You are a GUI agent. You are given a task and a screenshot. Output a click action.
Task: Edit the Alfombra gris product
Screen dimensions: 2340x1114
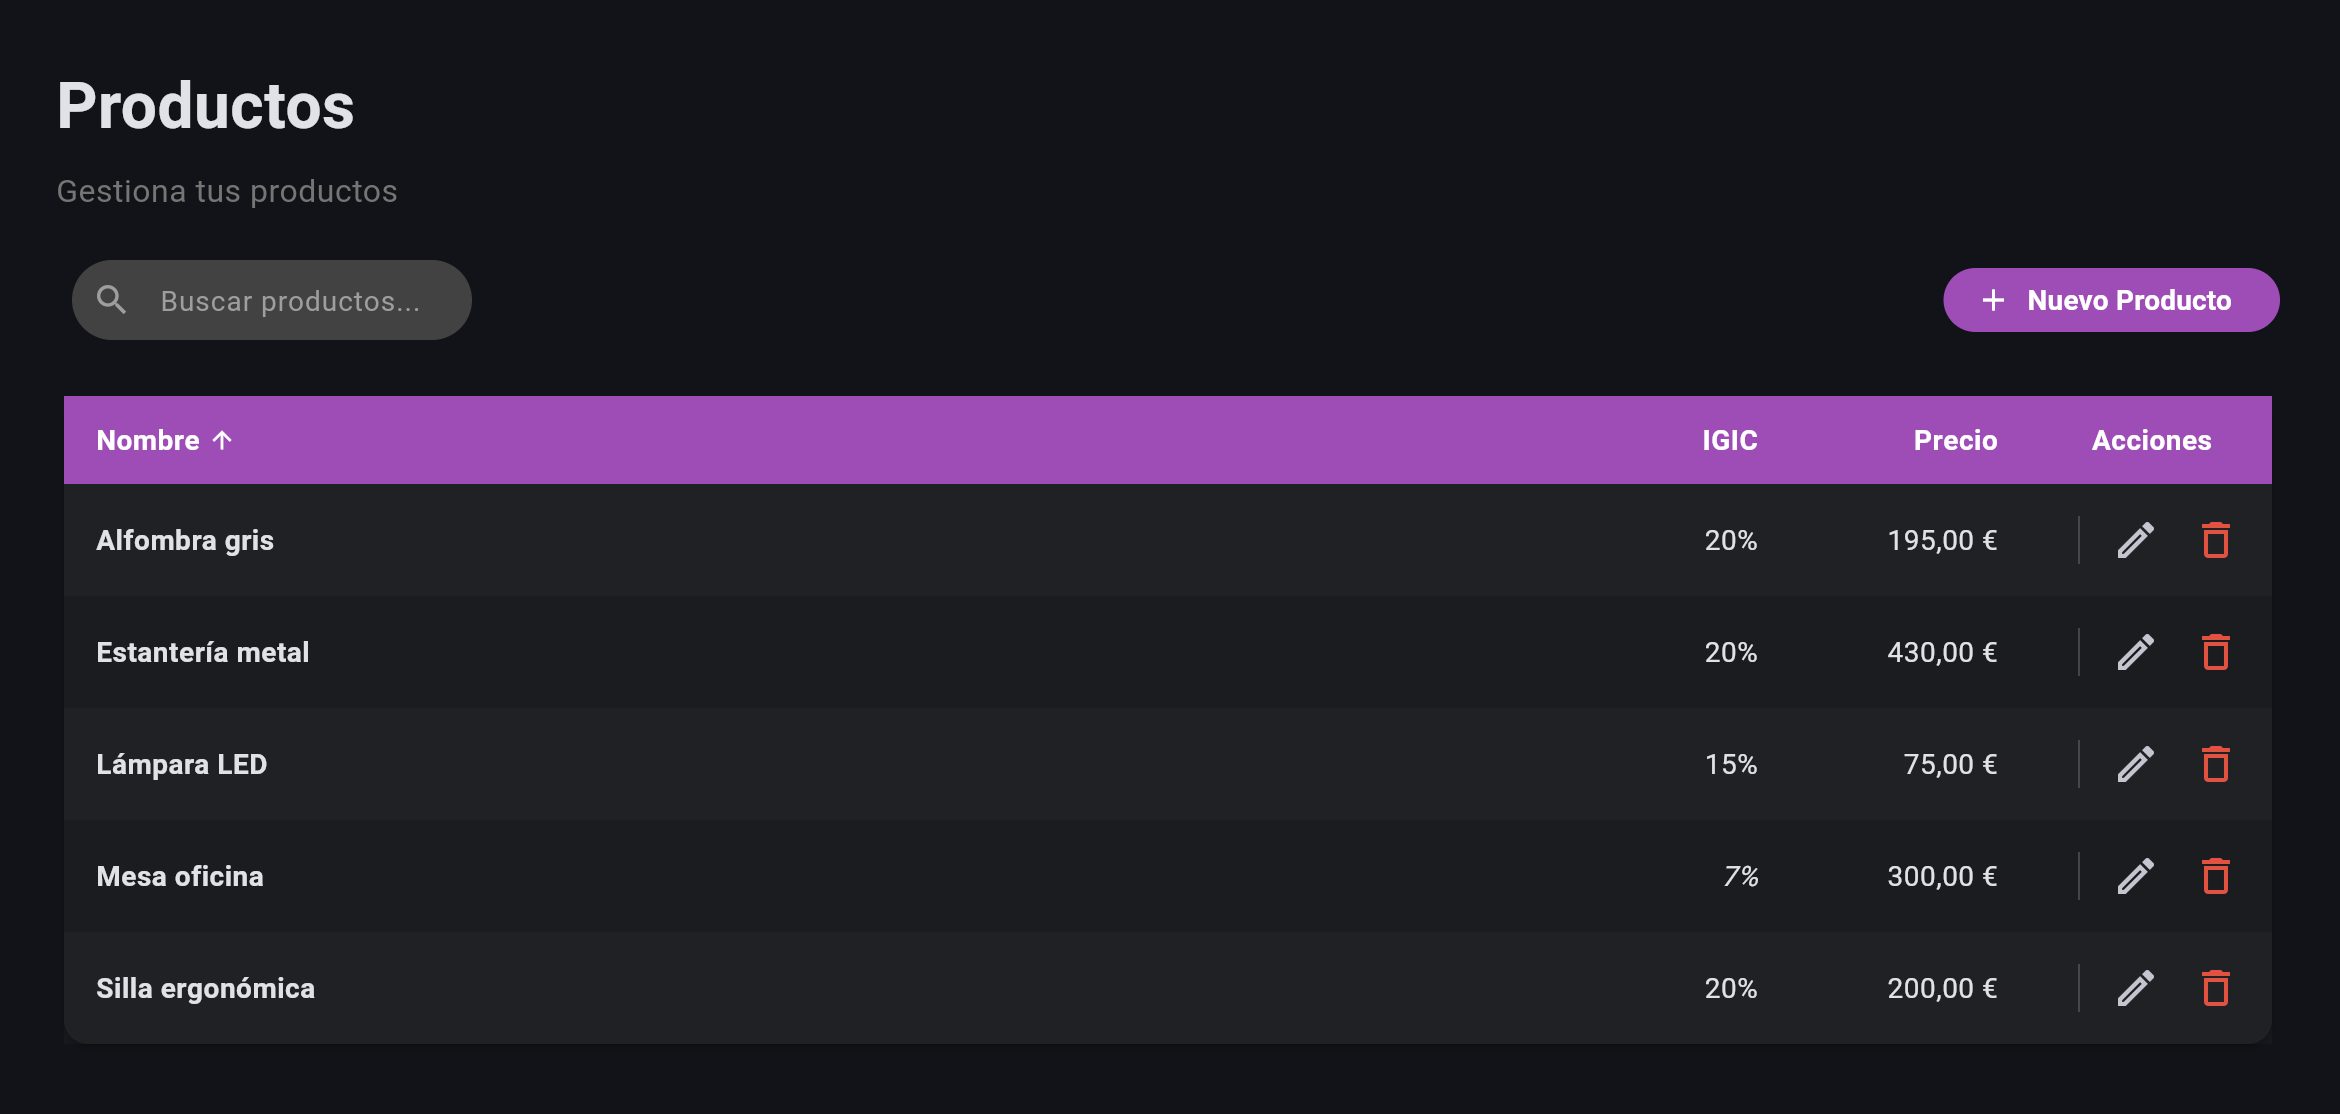(2135, 540)
